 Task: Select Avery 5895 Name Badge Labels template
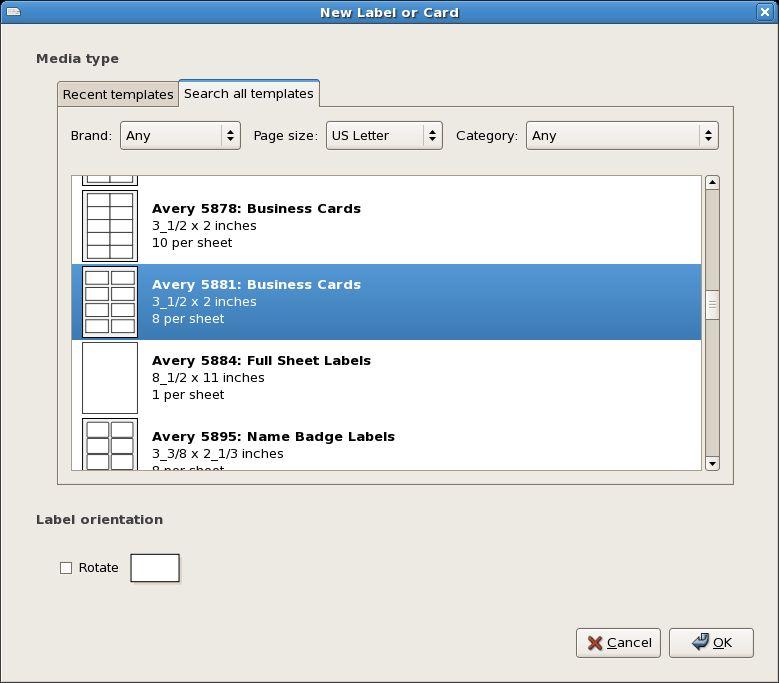click(387, 443)
